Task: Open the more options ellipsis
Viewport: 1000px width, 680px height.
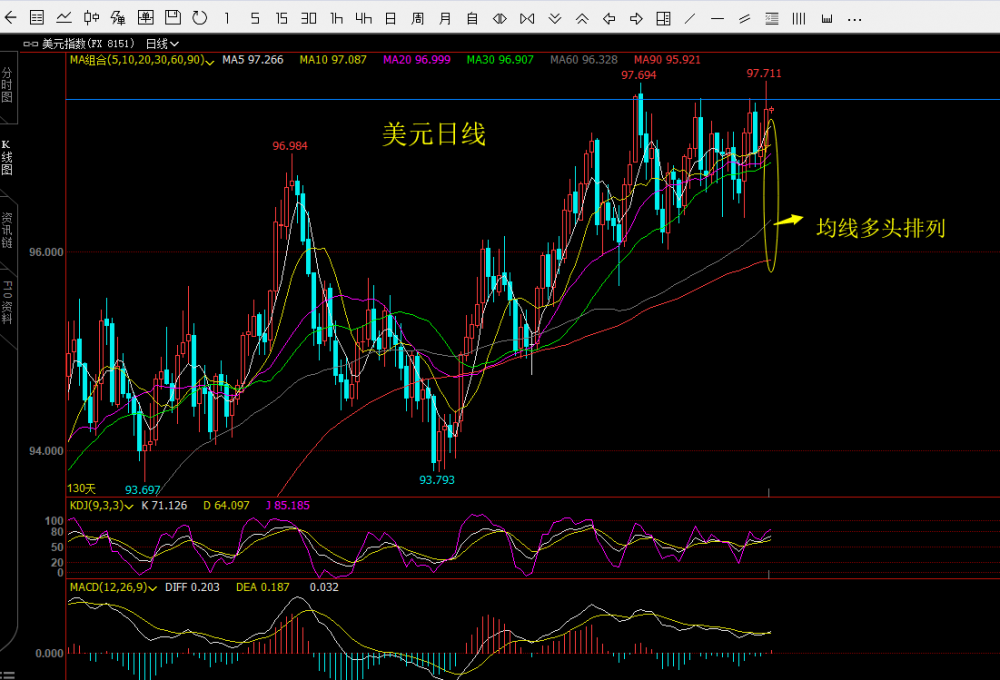Action: click(855, 20)
